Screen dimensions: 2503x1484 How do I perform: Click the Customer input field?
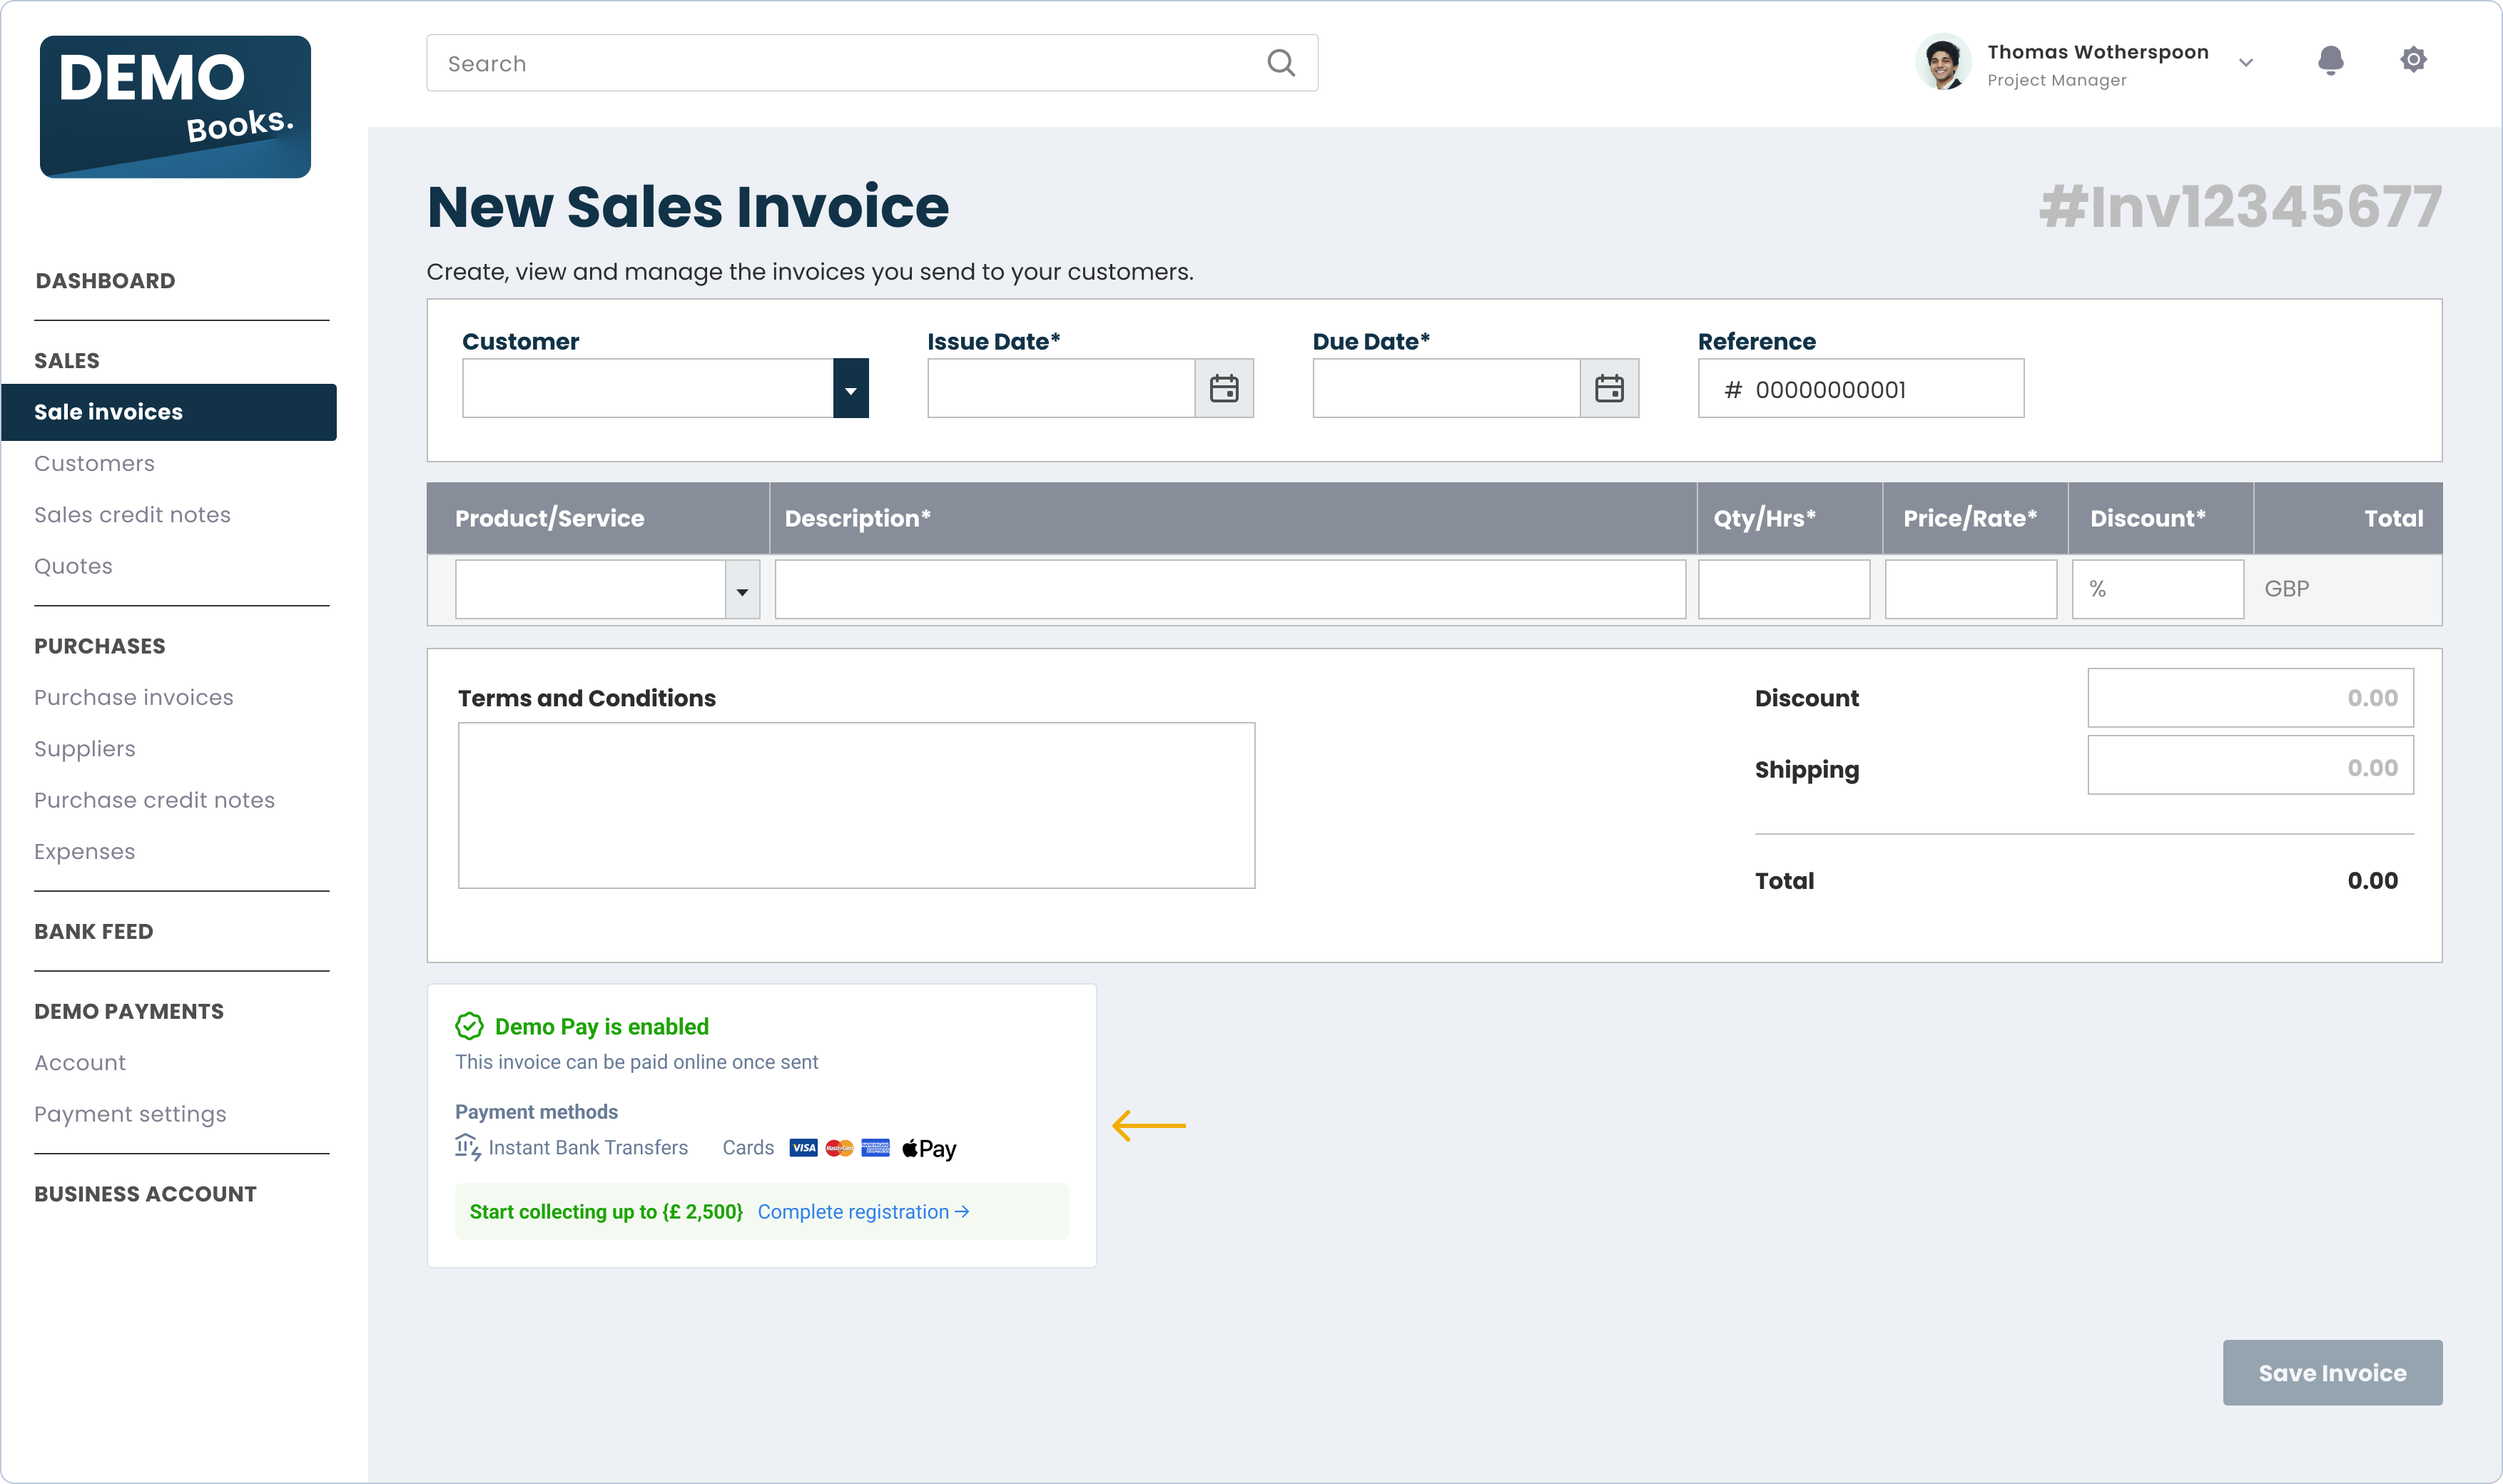(647, 388)
